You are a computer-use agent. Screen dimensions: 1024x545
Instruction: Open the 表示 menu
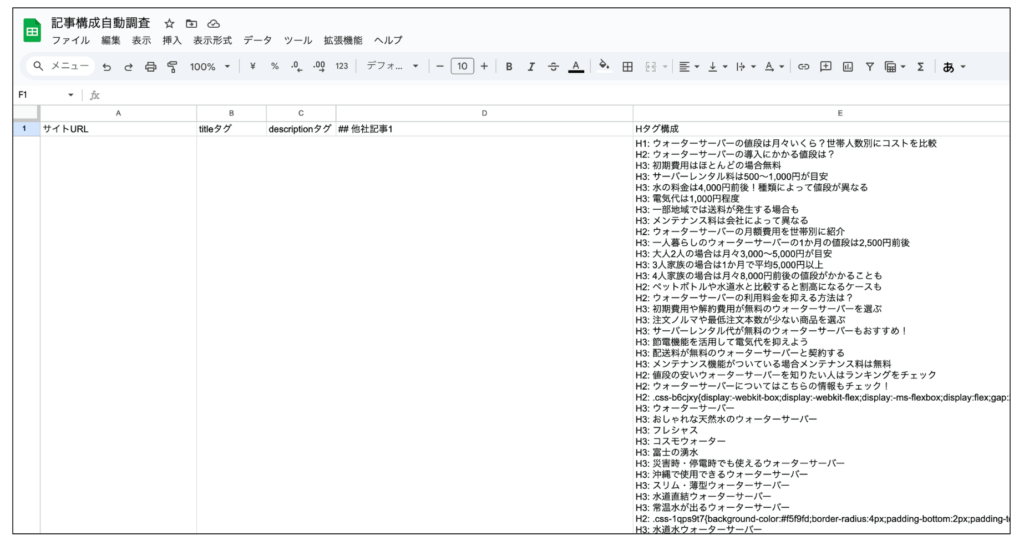[141, 40]
